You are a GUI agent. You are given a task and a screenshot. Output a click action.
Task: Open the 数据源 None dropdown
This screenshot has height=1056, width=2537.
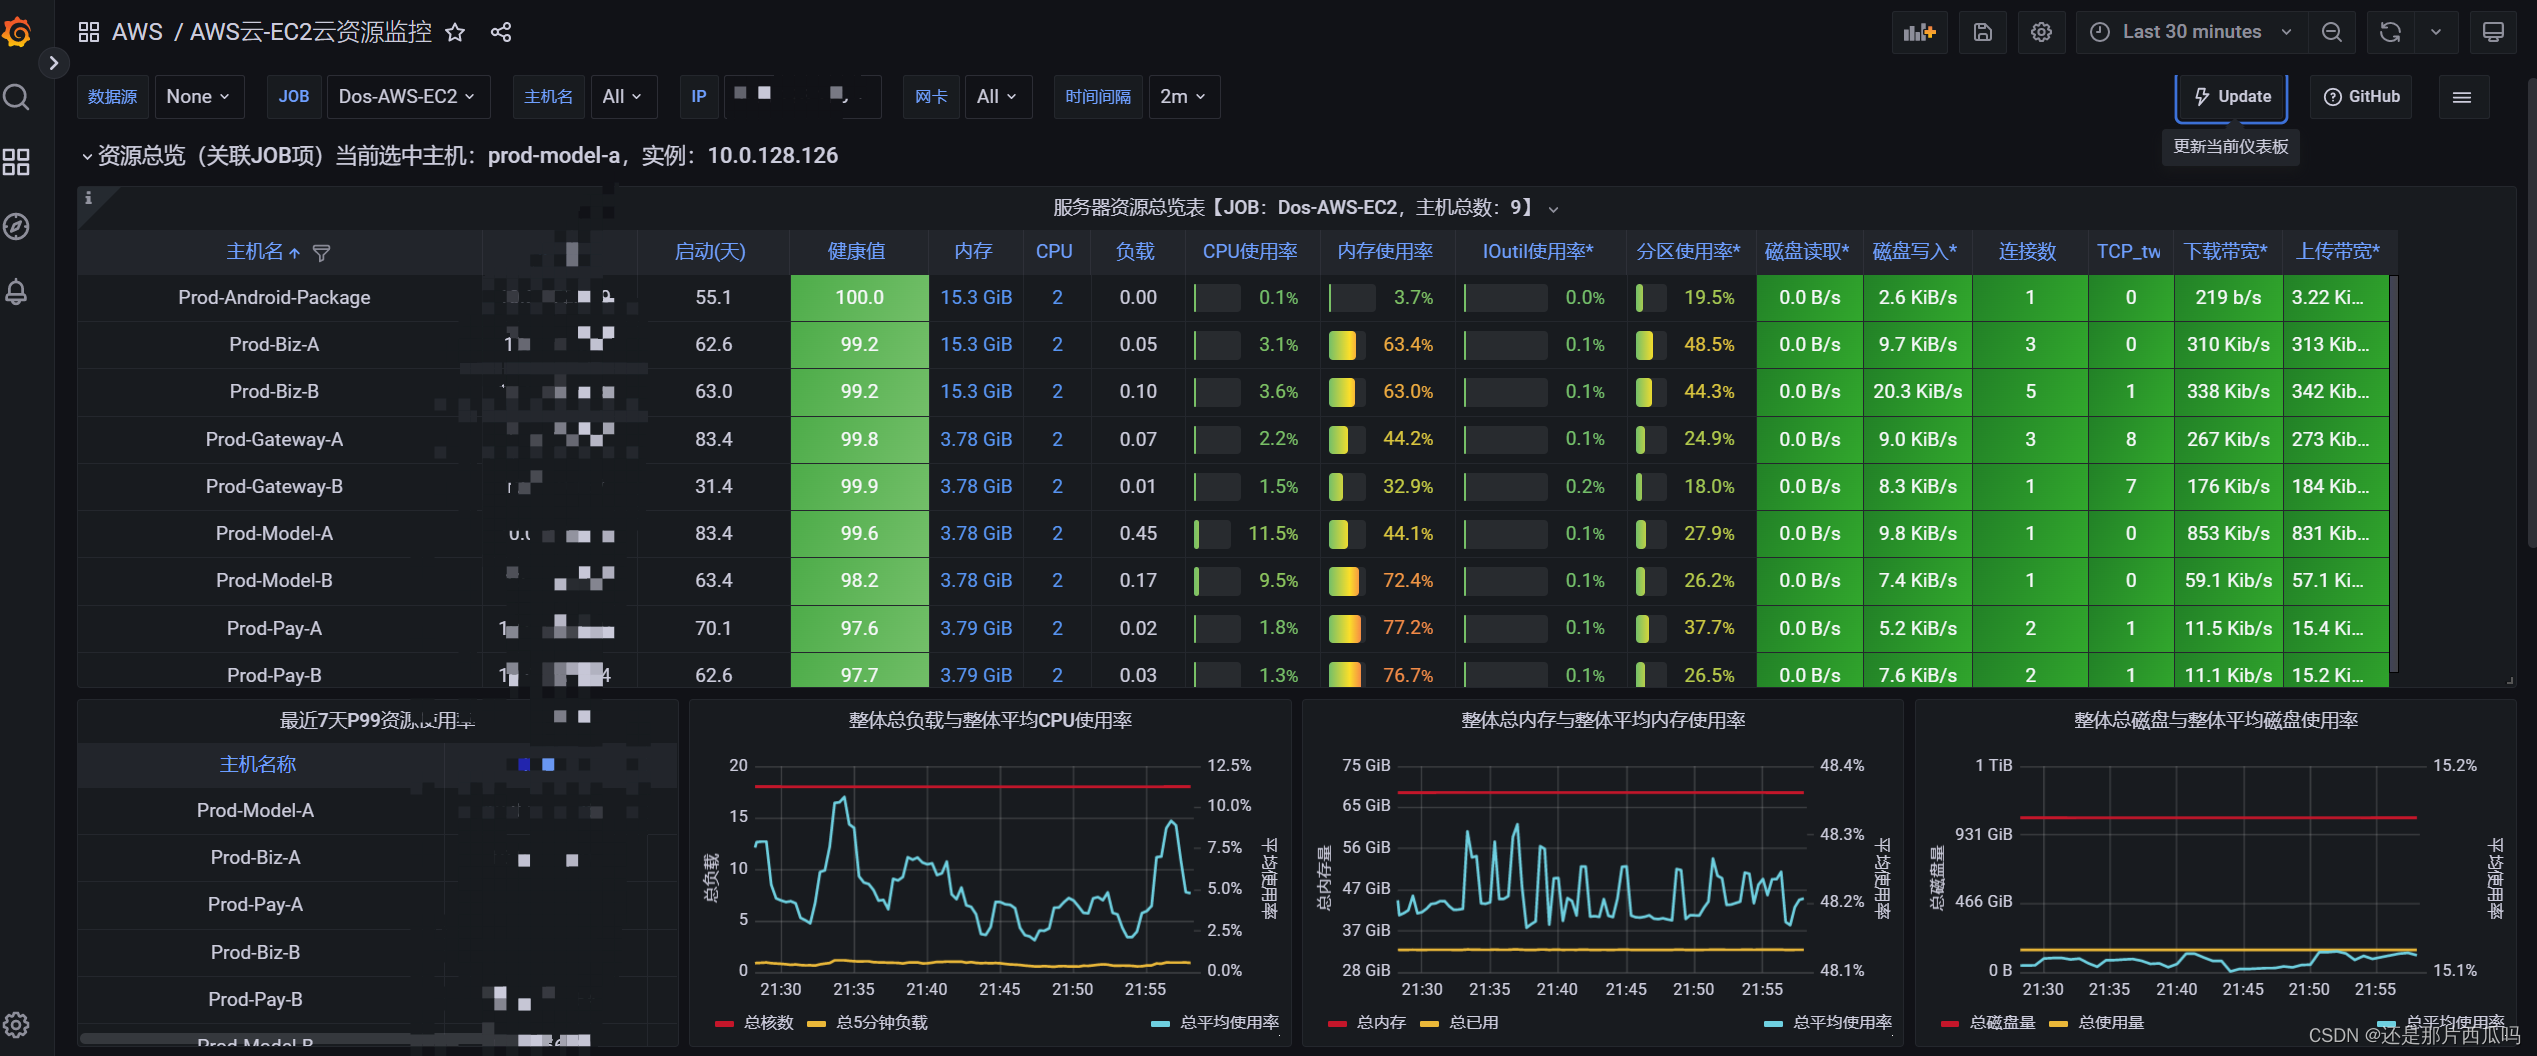click(198, 97)
